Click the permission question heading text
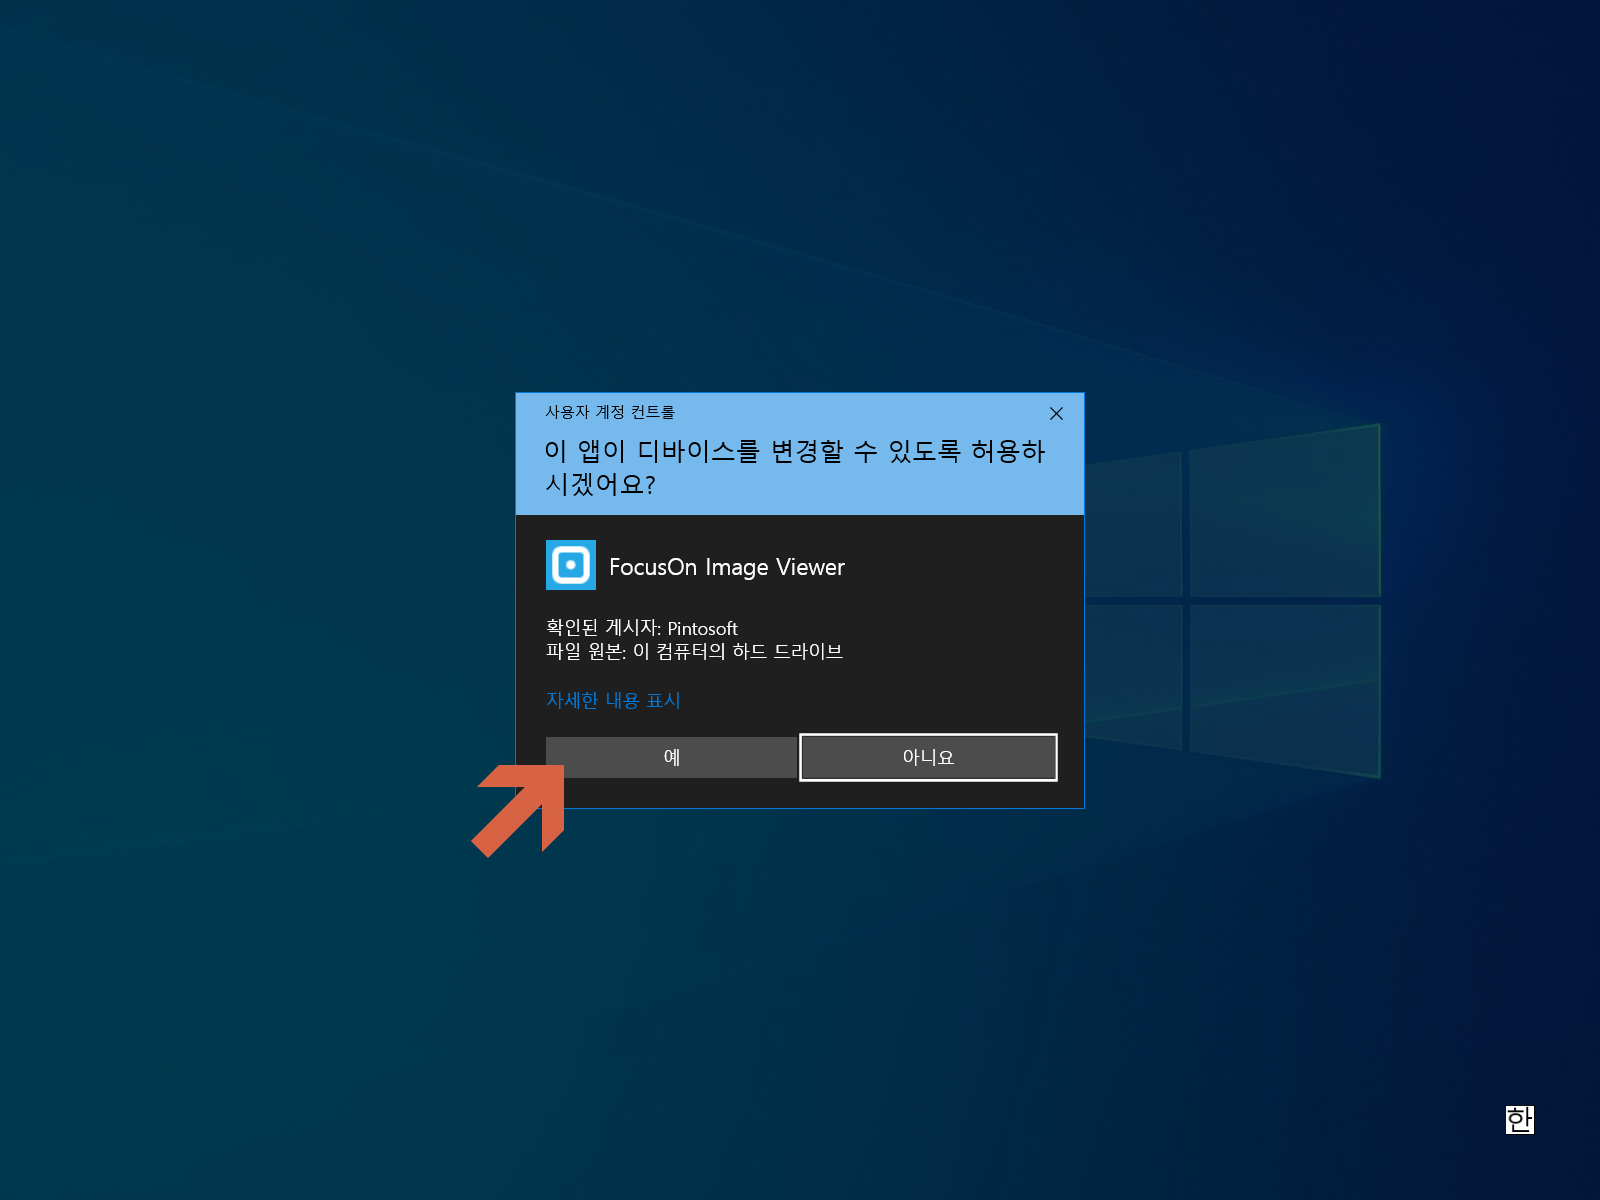 point(795,467)
